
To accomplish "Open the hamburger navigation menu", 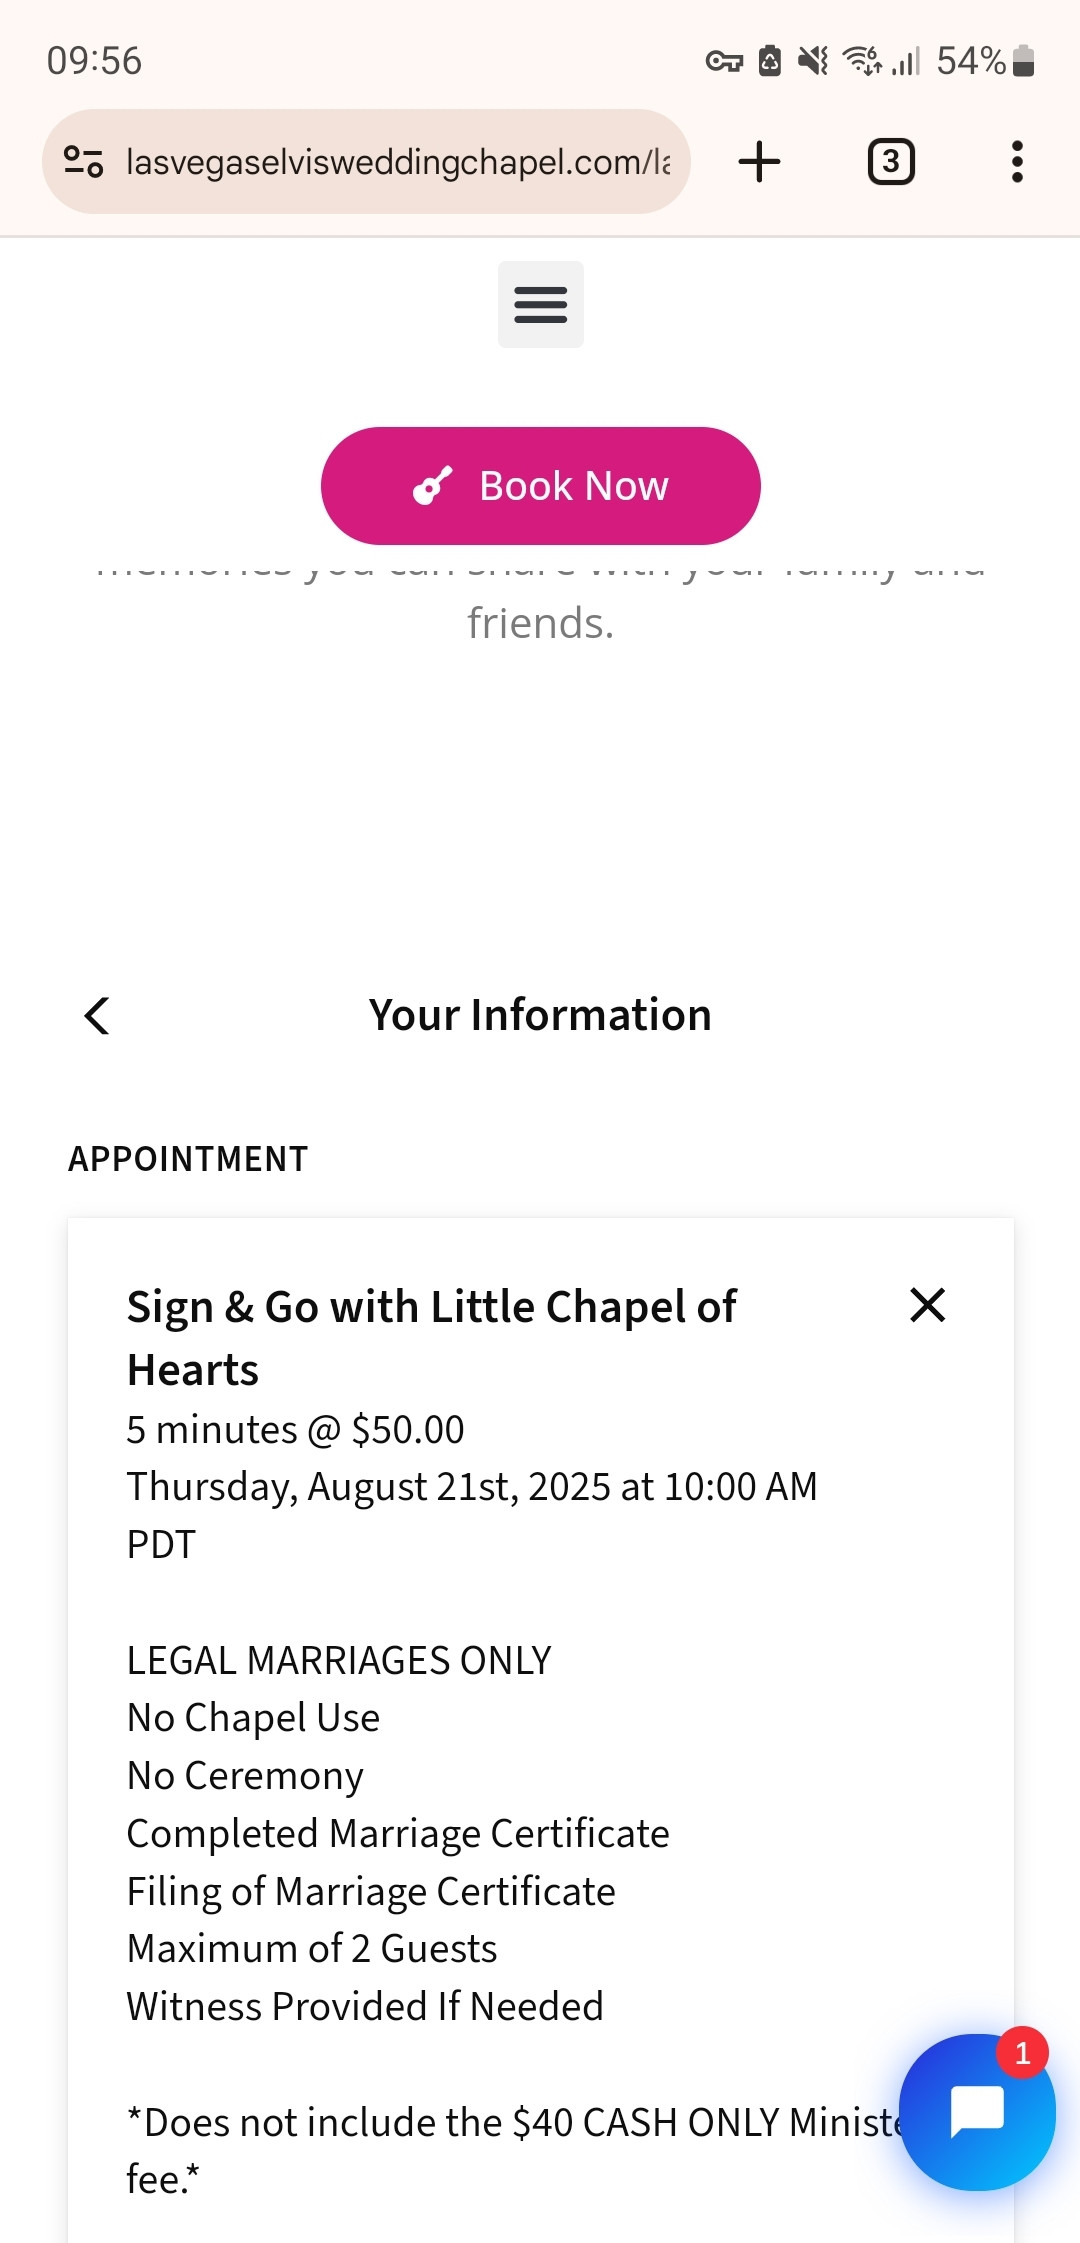I will [540, 304].
